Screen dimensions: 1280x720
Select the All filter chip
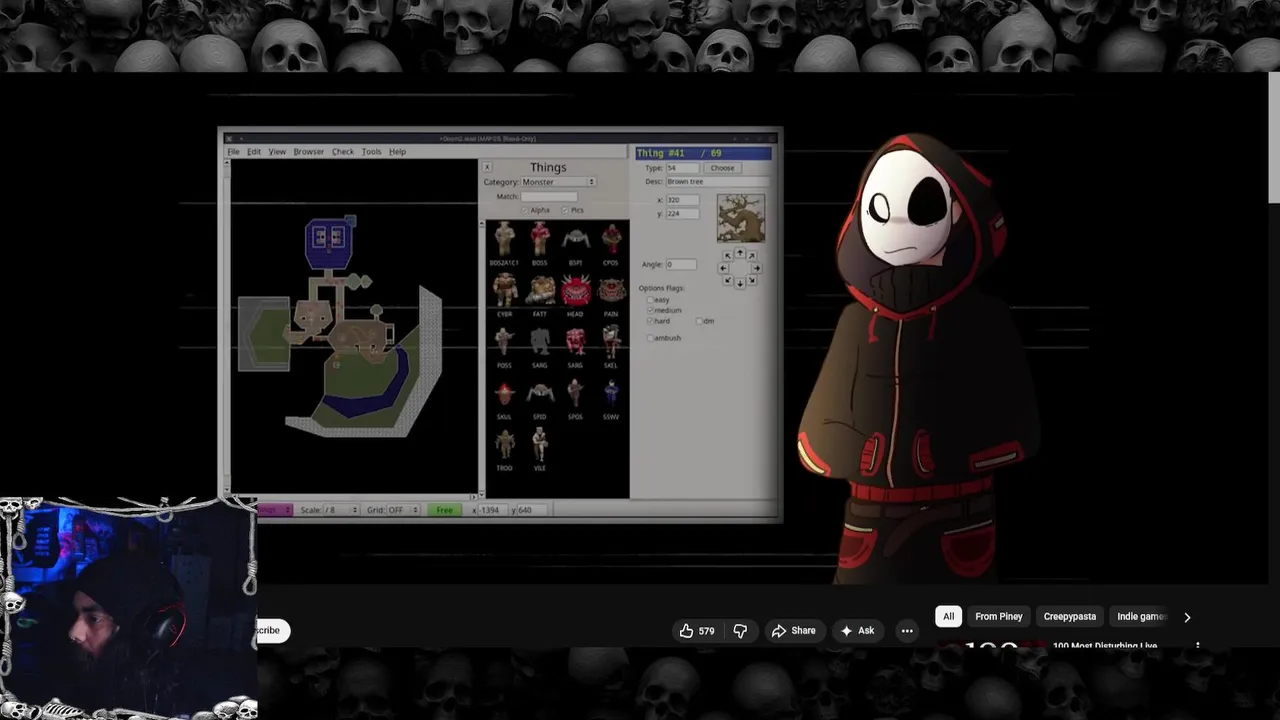[948, 617]
